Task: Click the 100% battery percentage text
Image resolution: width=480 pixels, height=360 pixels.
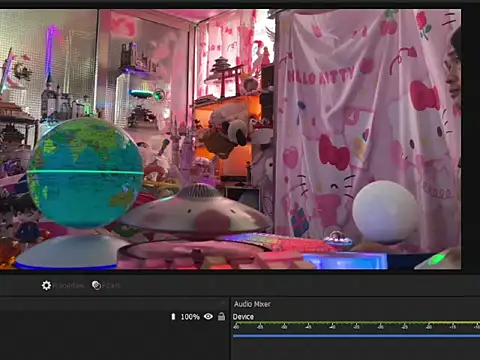Action: click(190, 317)
